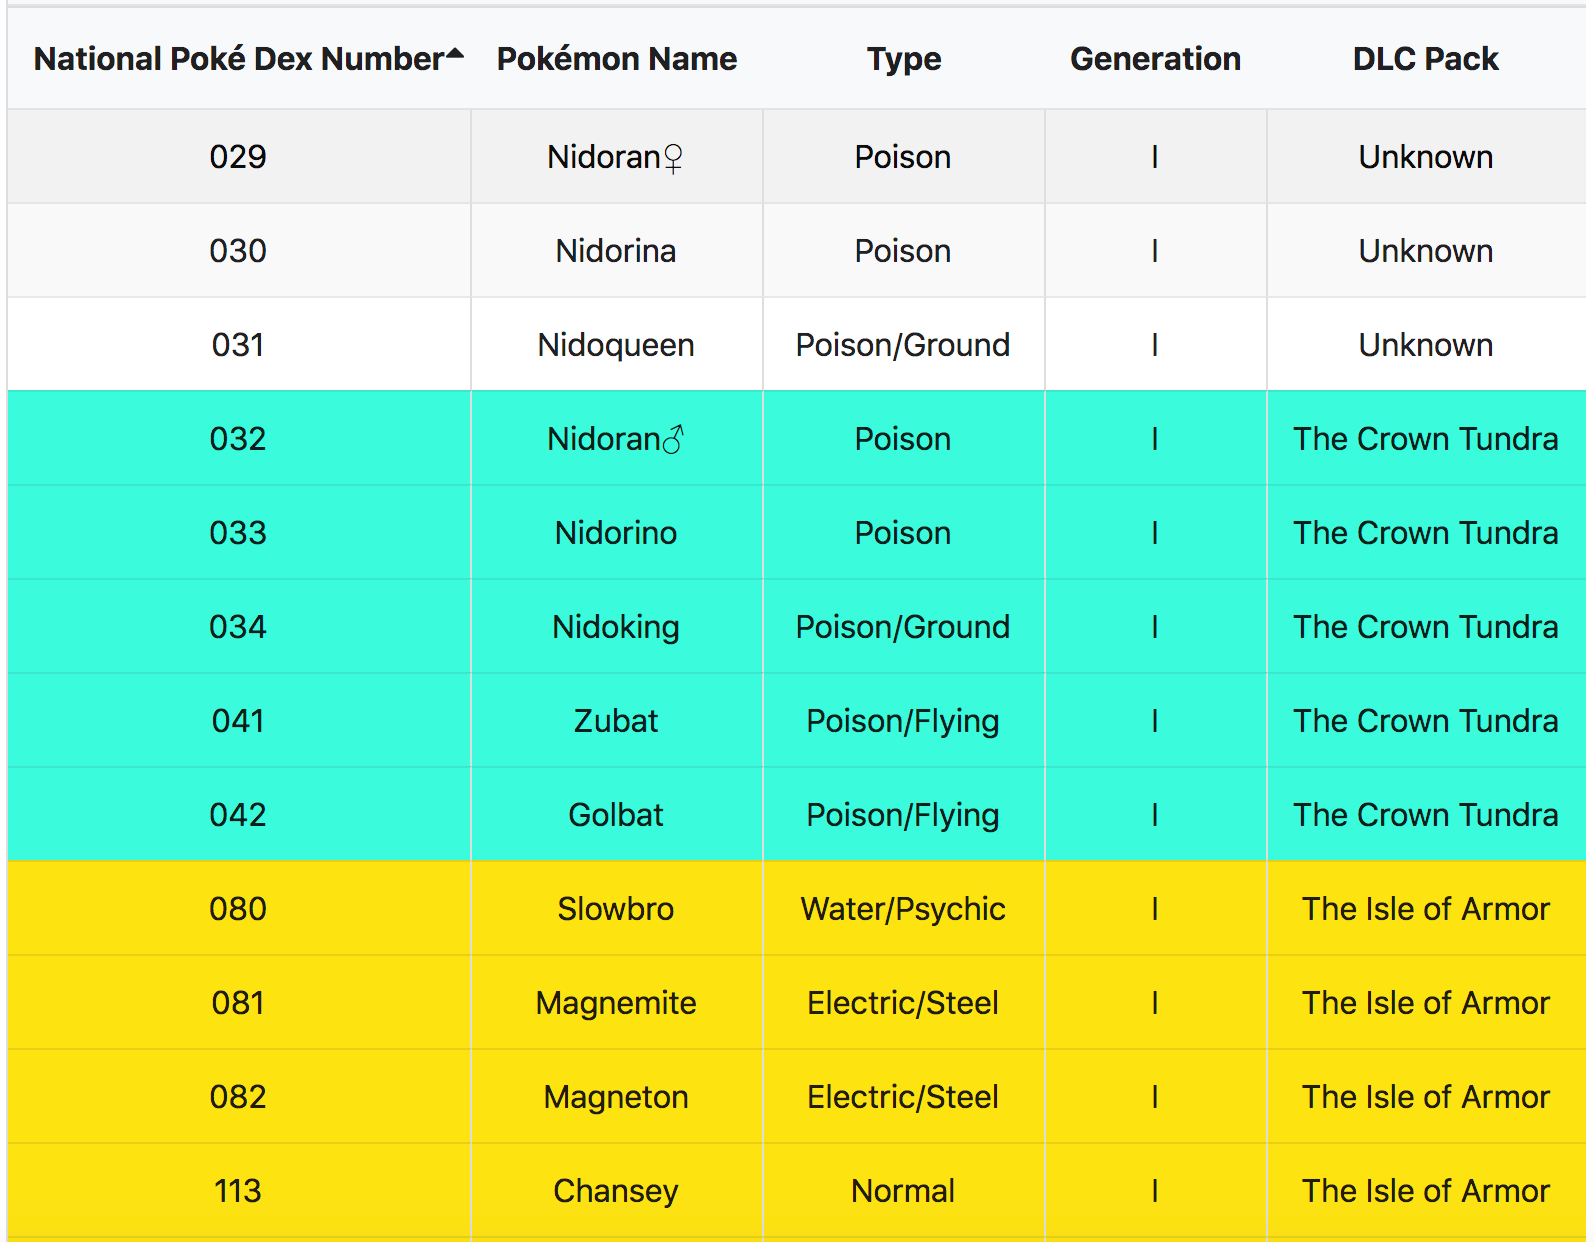Pick Chansey's Normal type cell

tap(903, 1191)
